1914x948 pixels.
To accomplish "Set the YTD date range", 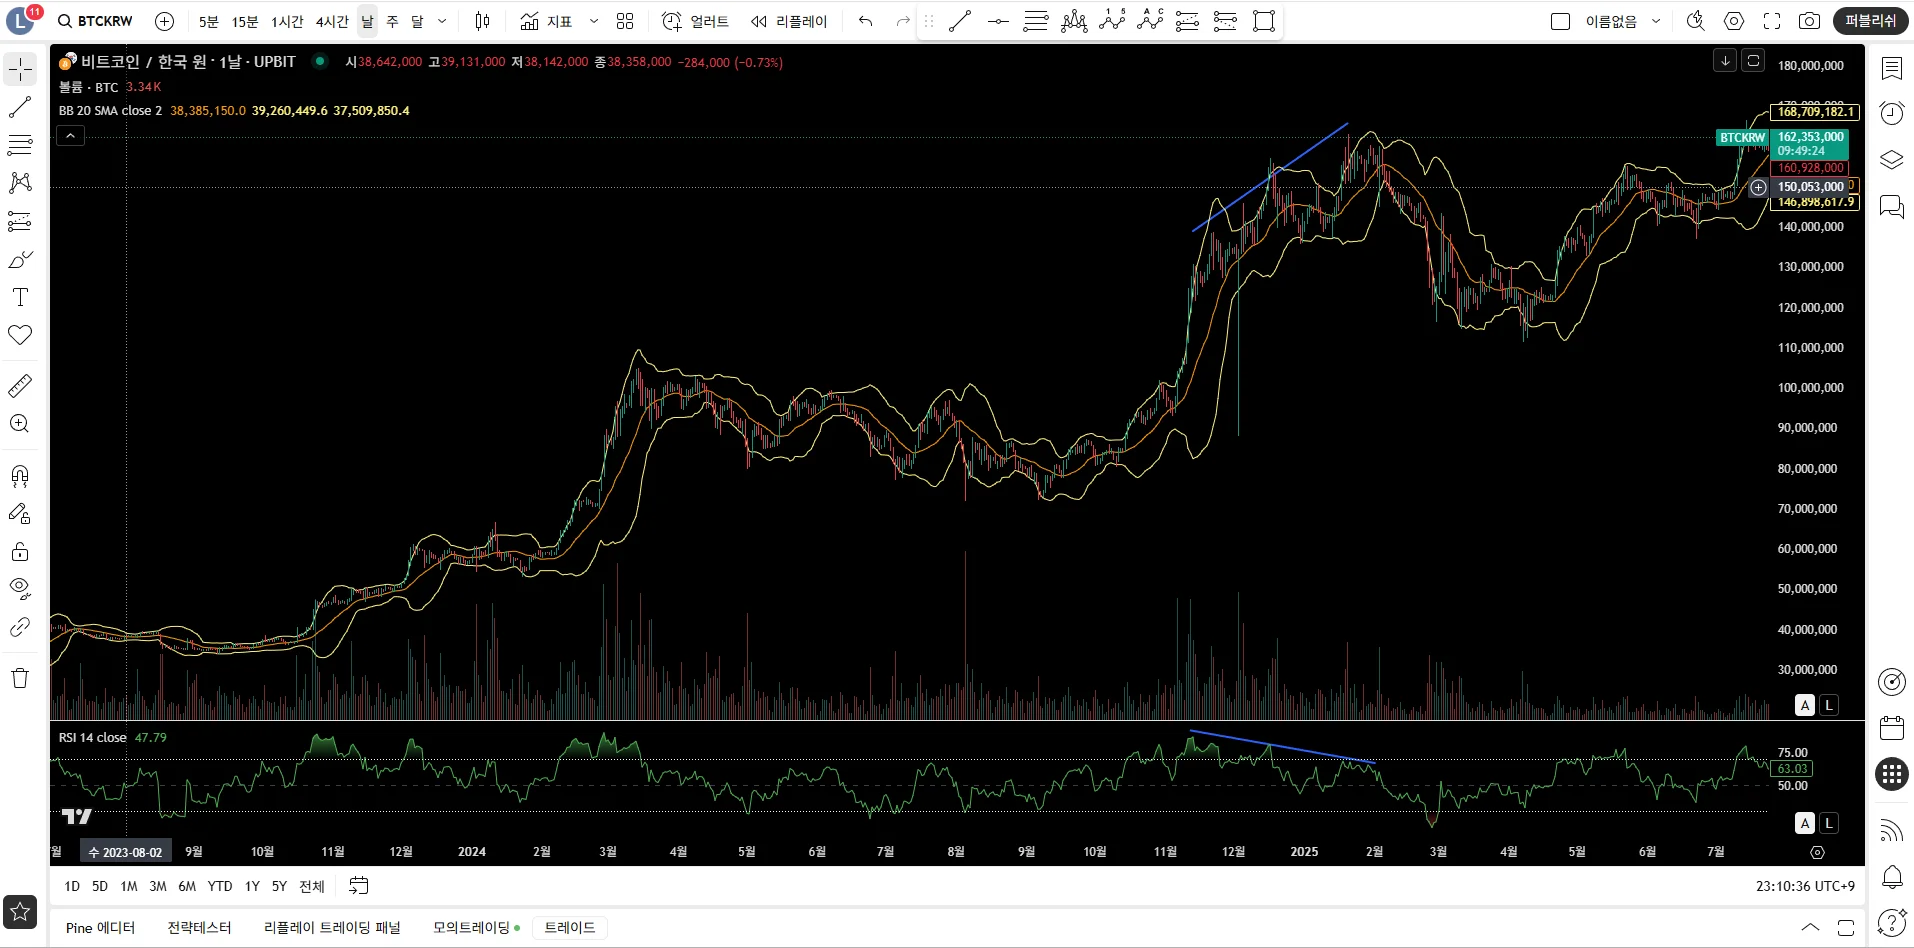I will point(220,886).
